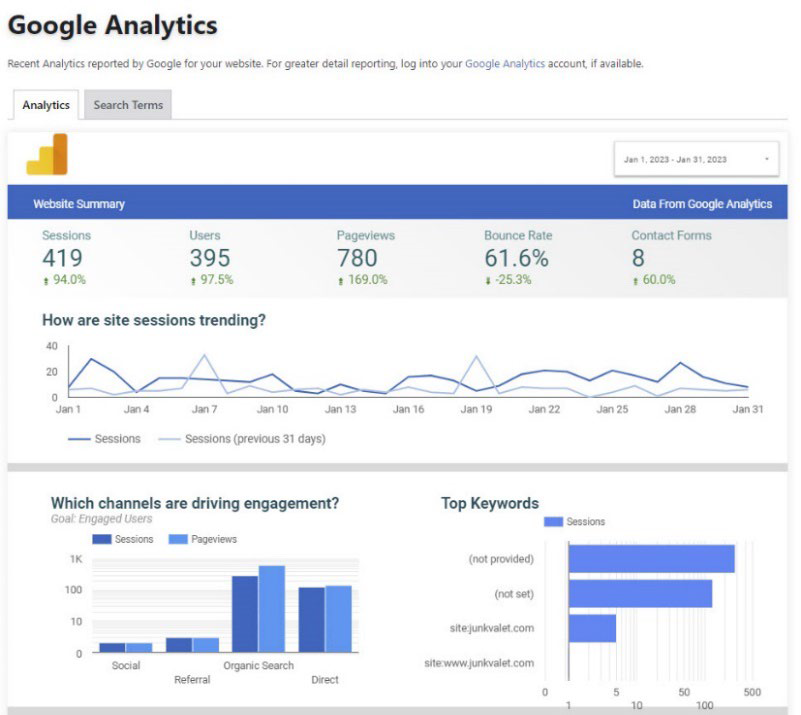The width and height of the screenshot is (801, 715).
Task: Click the Jan 7 axis label
Action: coord(204,409)
